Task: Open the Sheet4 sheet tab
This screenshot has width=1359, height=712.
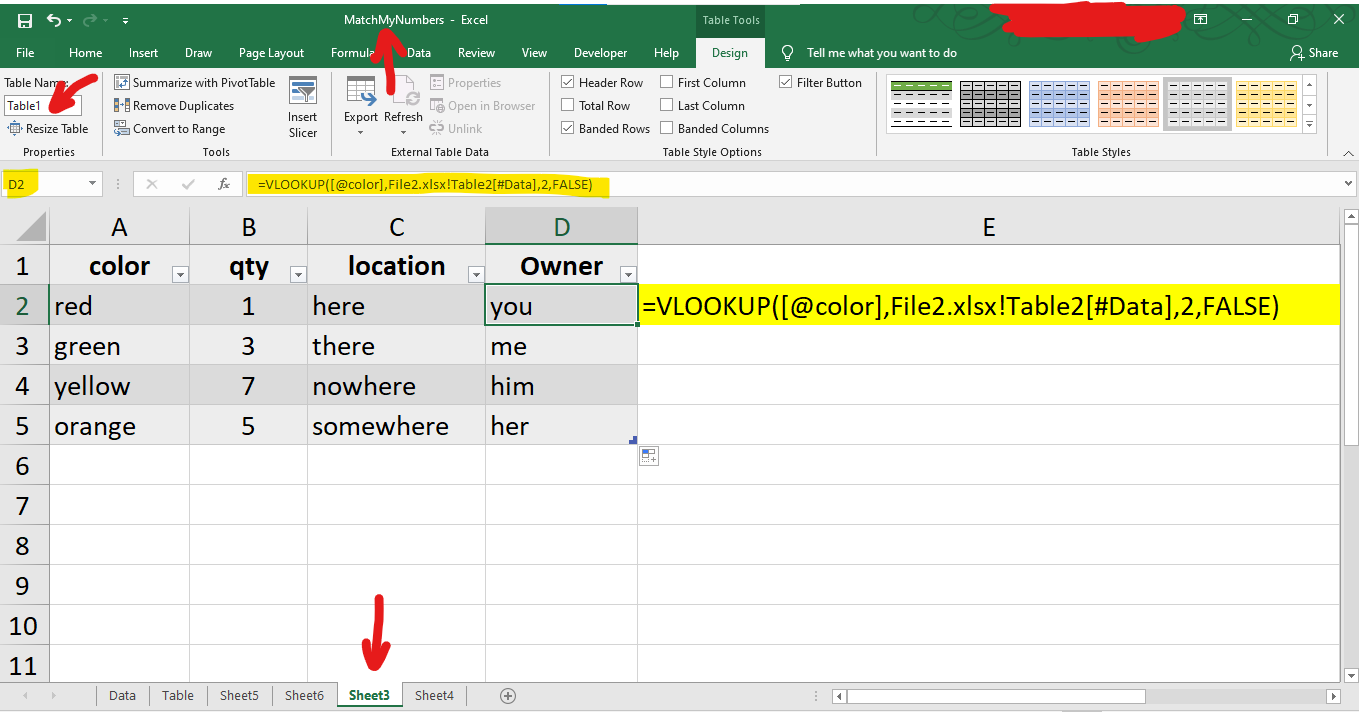Action: tap(434, 695)
